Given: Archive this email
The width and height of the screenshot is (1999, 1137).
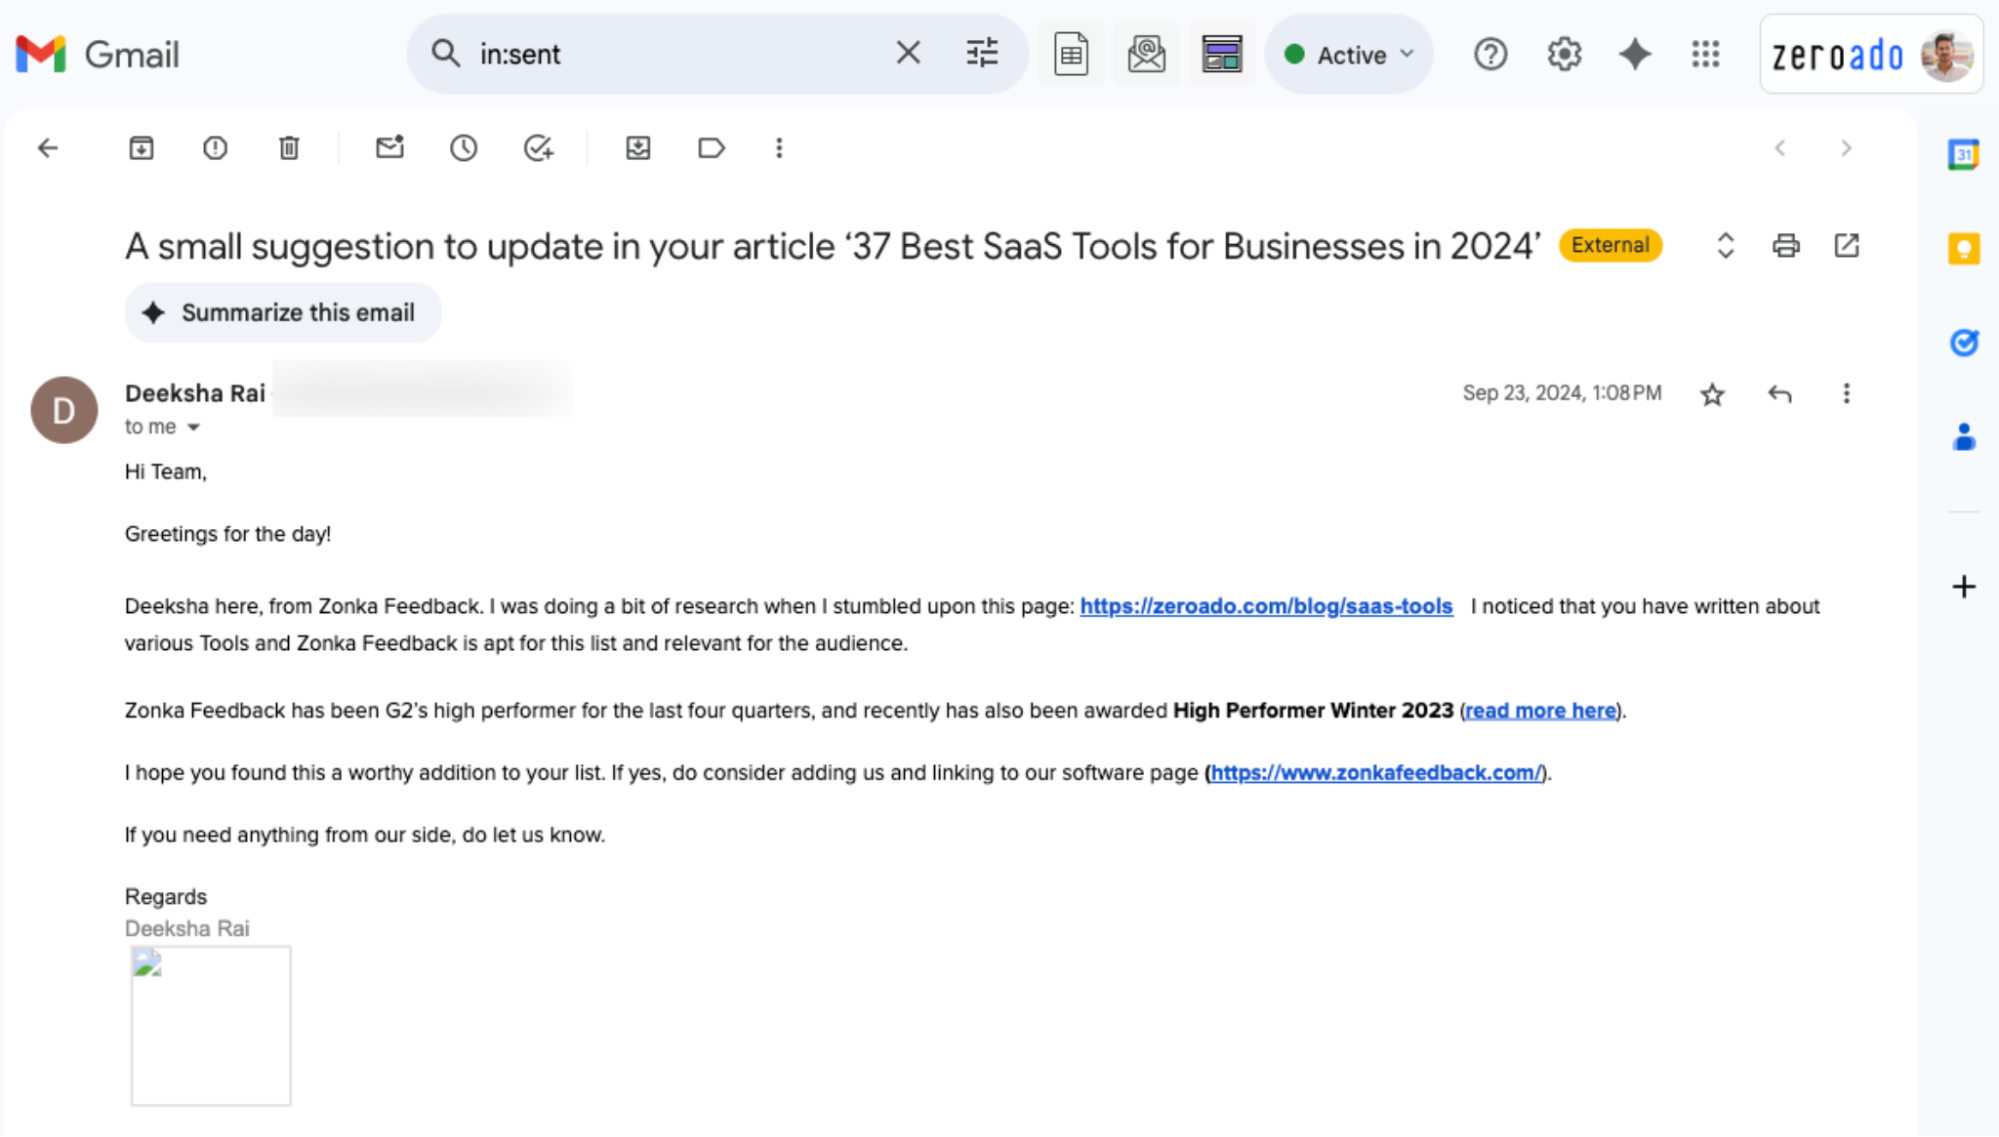Looking at the screenshot, I should click(x=141, y=148).
